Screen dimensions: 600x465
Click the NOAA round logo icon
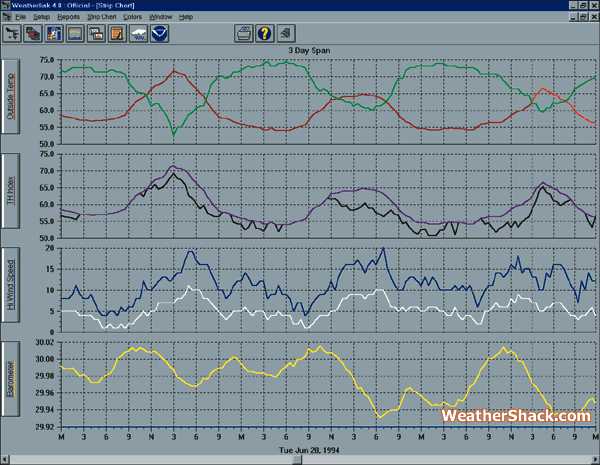162,35
